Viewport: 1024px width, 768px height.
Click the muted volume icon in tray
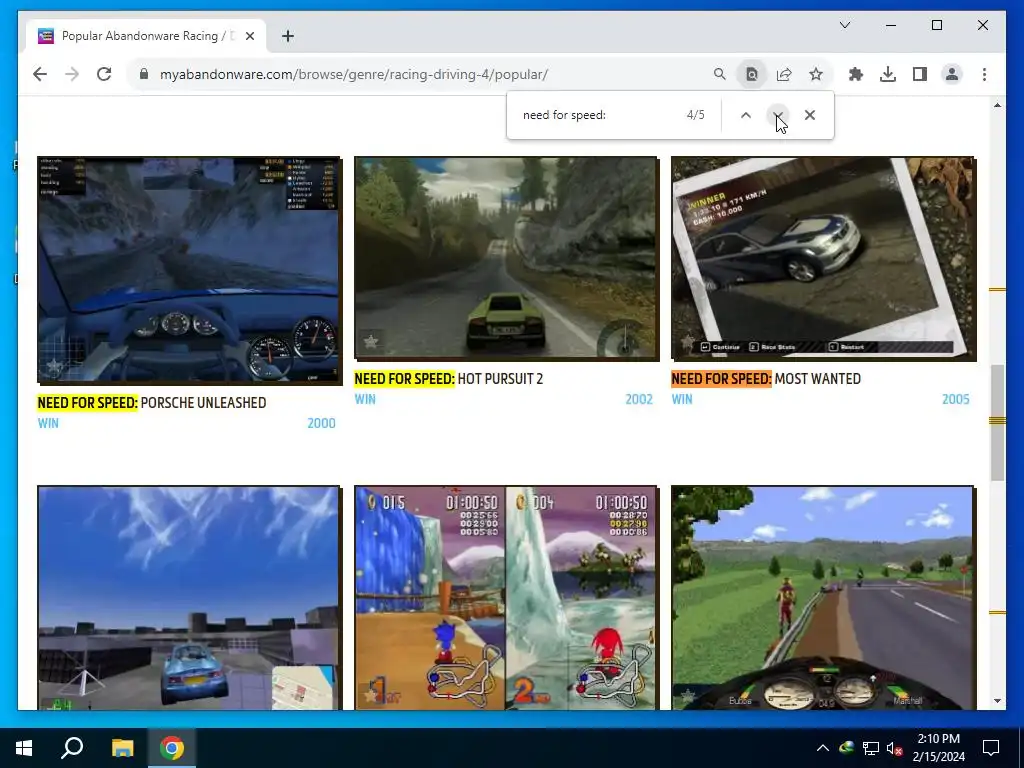click(894, 748)
